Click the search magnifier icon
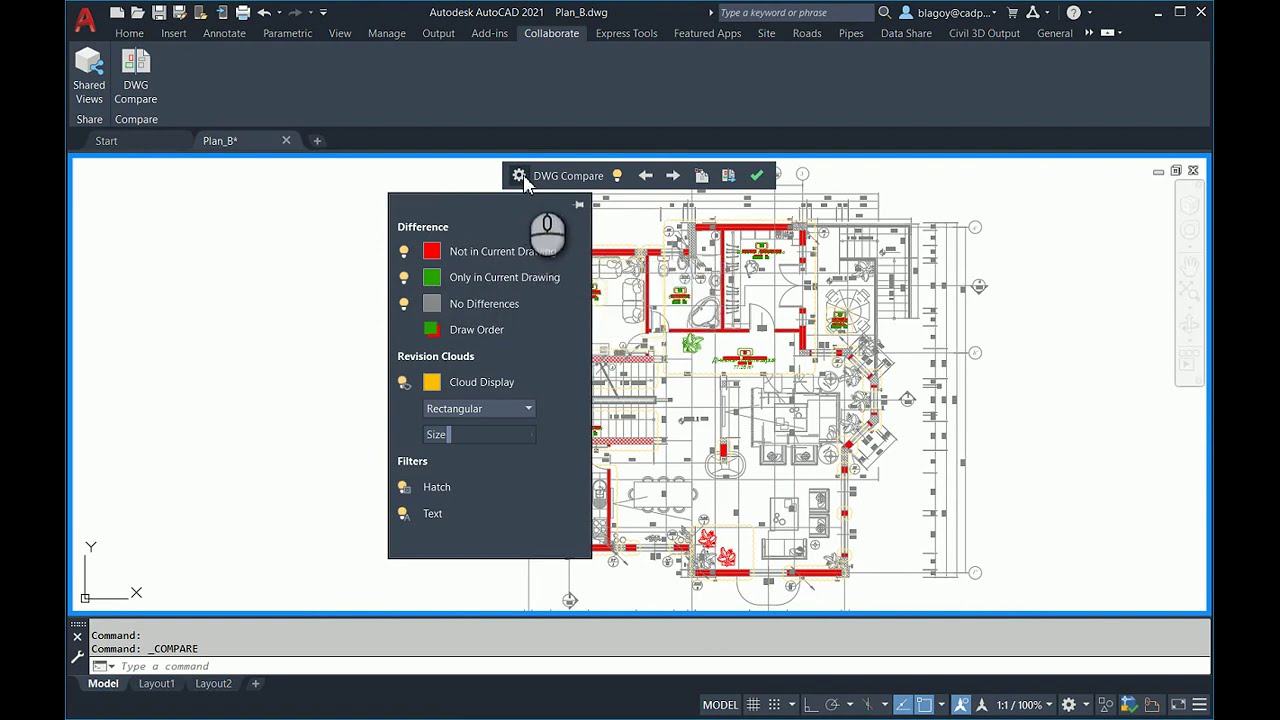Screen dimensions: 1280x720 tap(884, 13)
